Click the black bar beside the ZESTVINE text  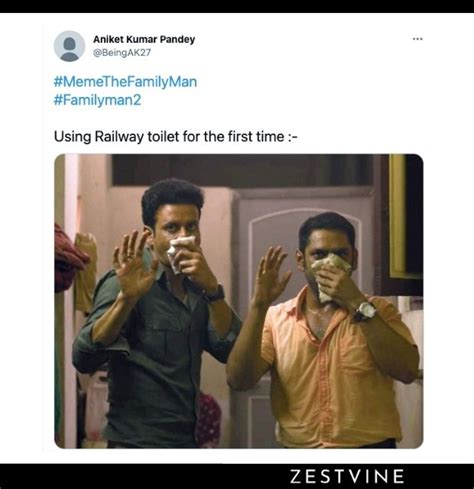coord(143,476)
